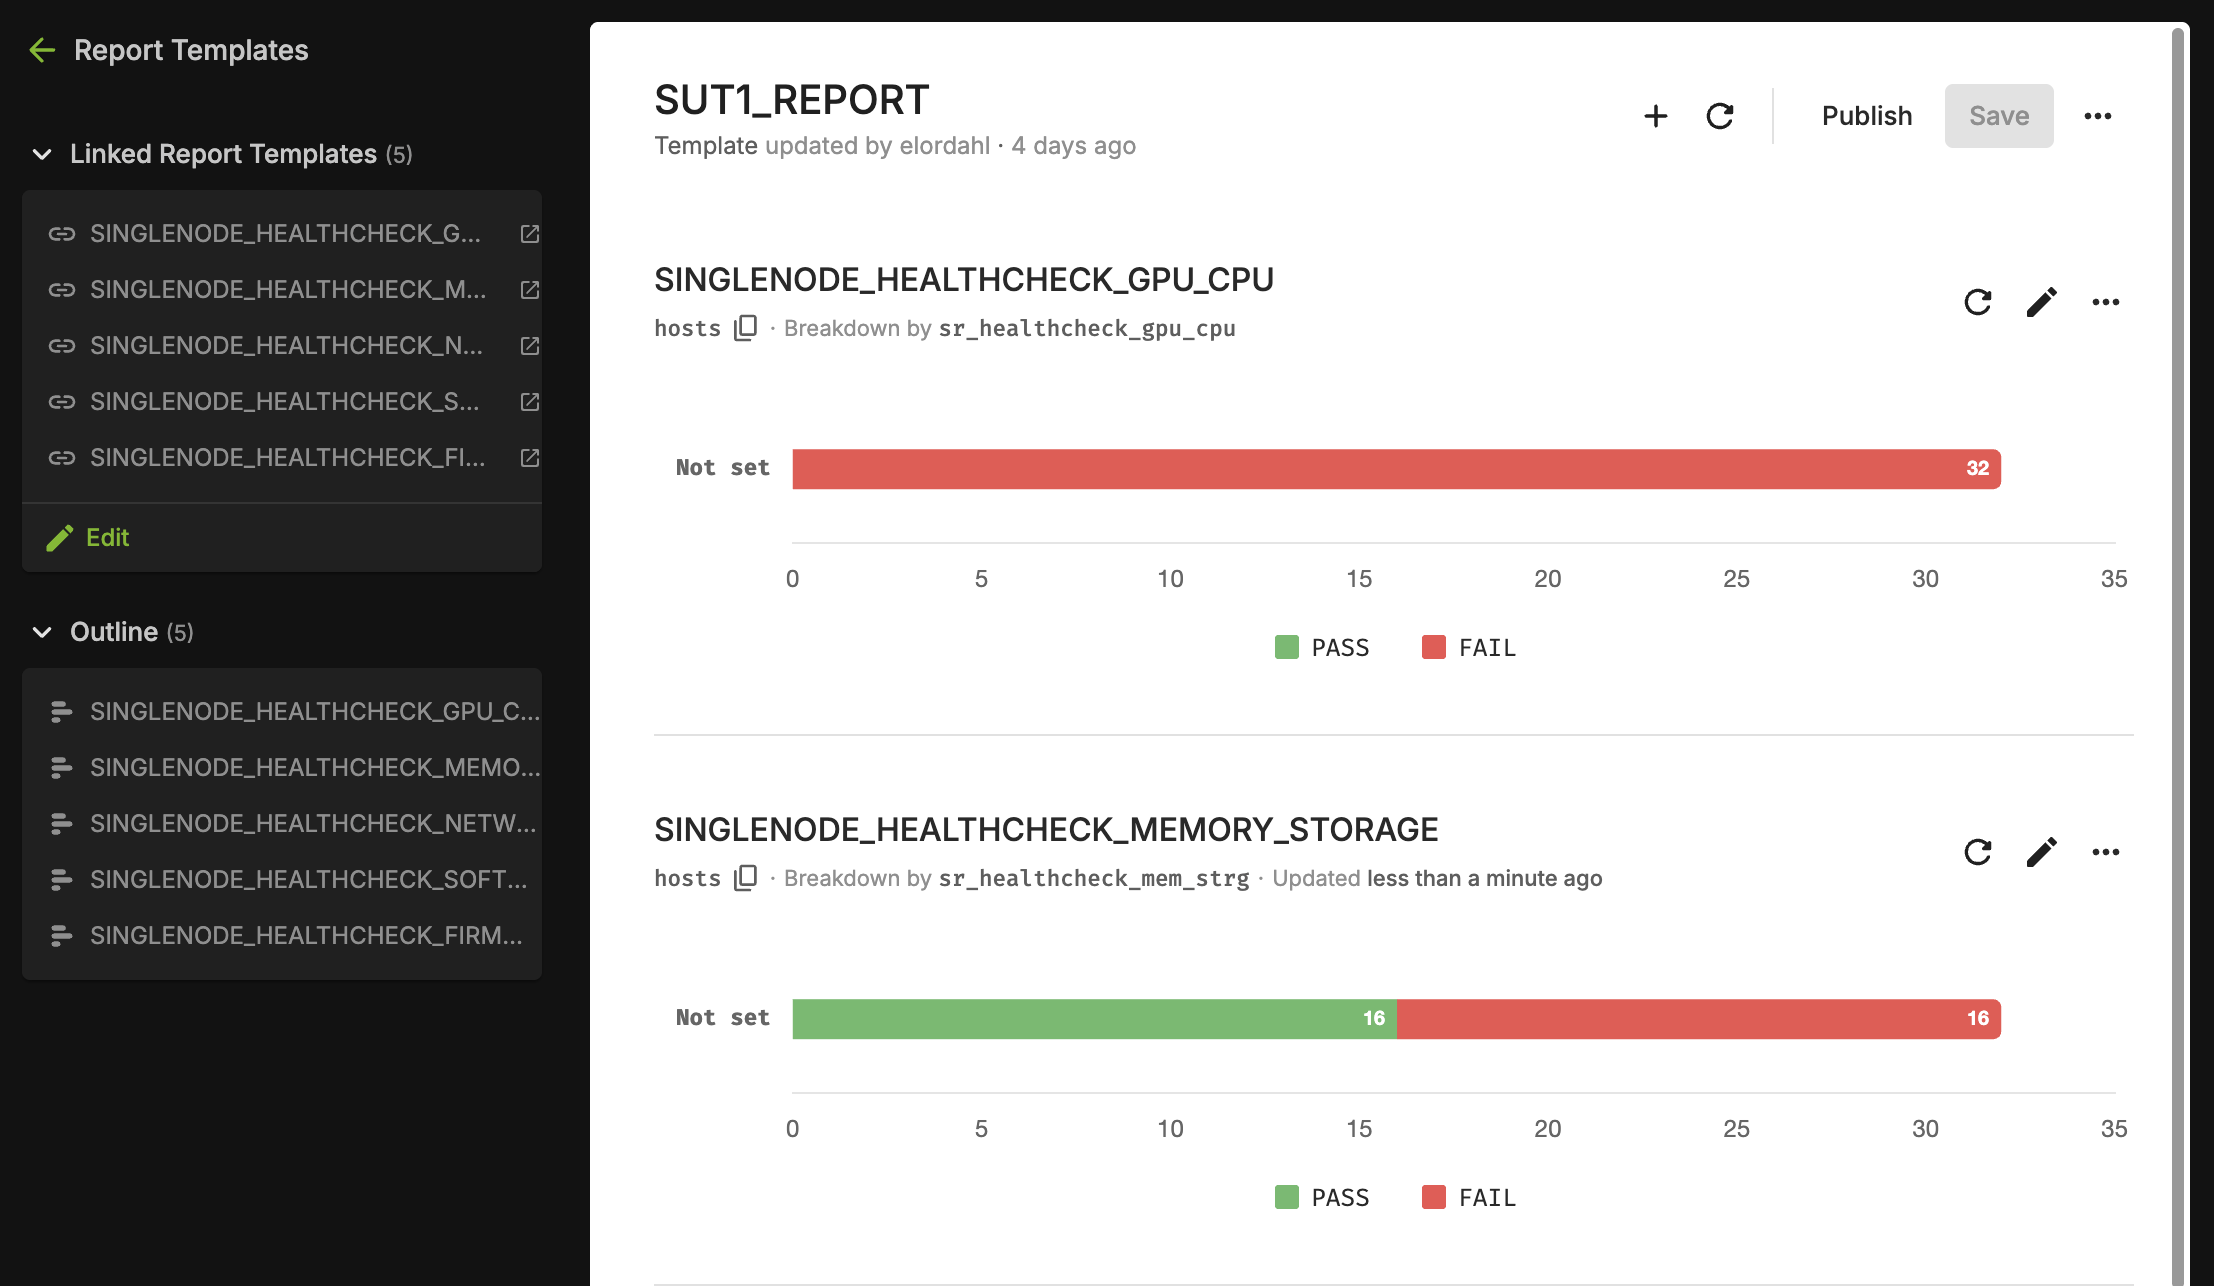This screenshot has width=2214, height=1286.
Task: Toggle FAIL legend in GPU_CPU chart
Action: click(x=1469, y=648)
